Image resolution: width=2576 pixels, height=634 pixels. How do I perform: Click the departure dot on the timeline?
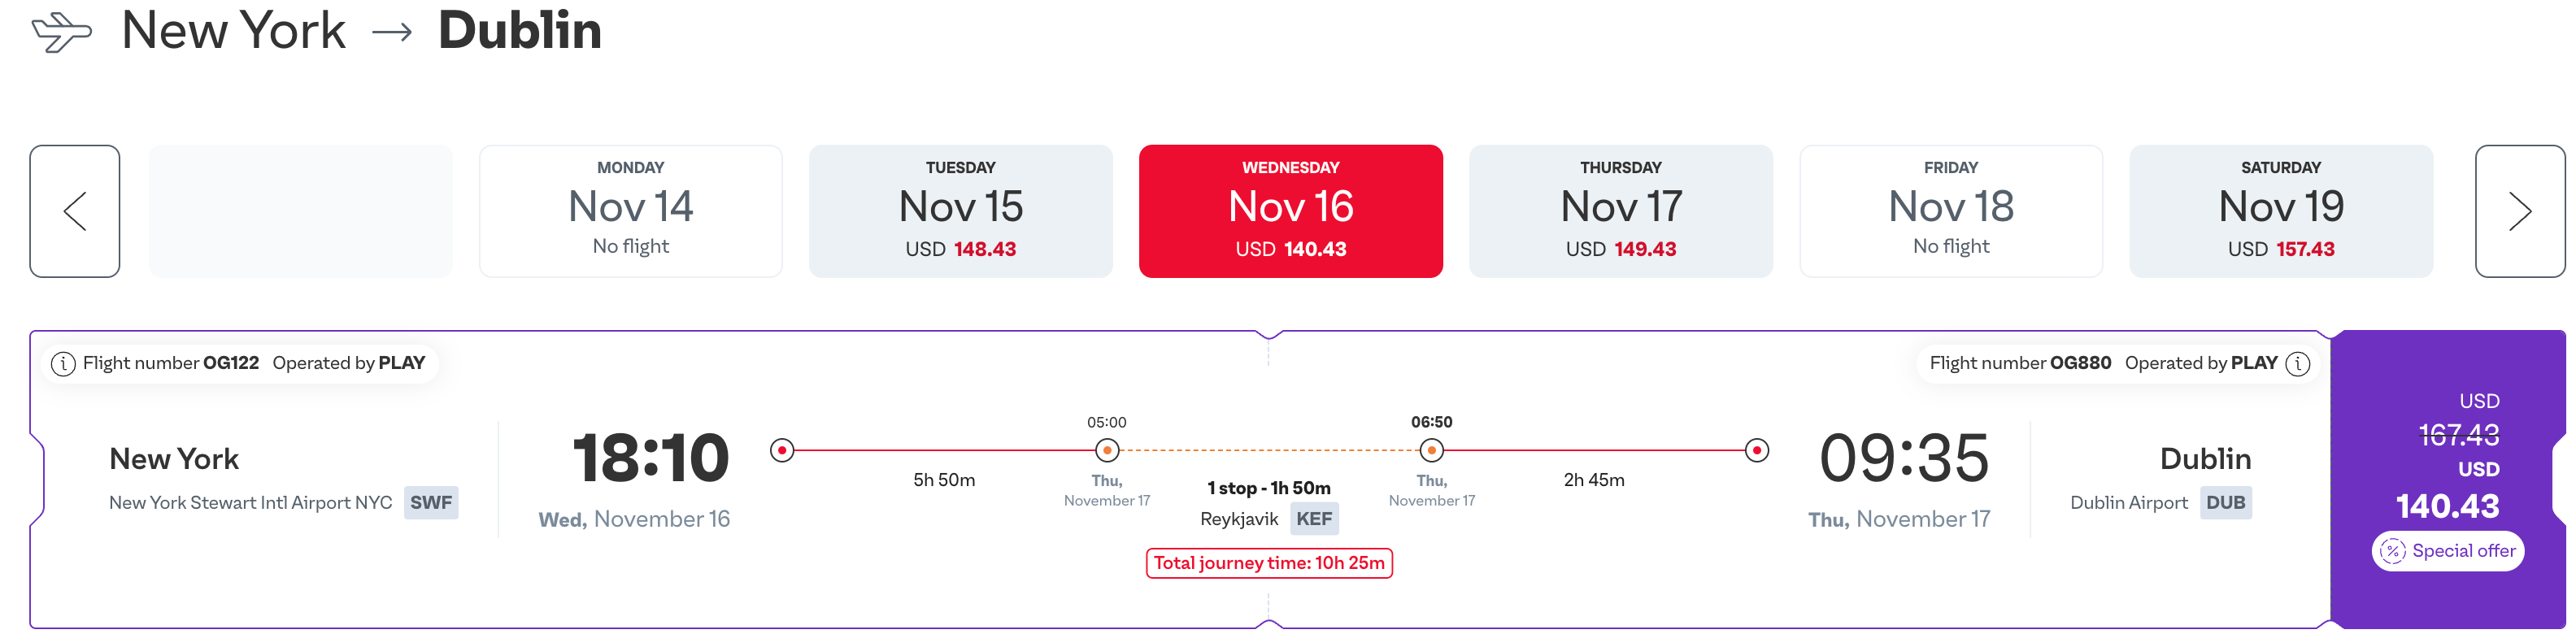coord(782,451)
